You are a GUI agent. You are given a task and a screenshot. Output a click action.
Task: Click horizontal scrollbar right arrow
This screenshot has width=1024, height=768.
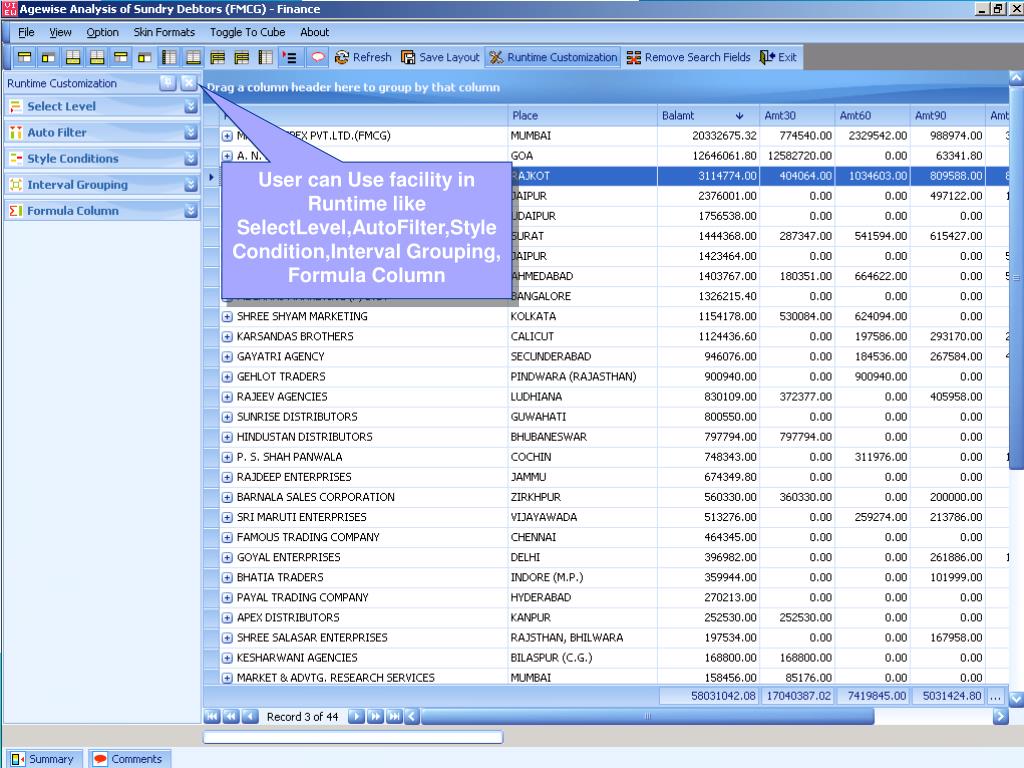1000,716
